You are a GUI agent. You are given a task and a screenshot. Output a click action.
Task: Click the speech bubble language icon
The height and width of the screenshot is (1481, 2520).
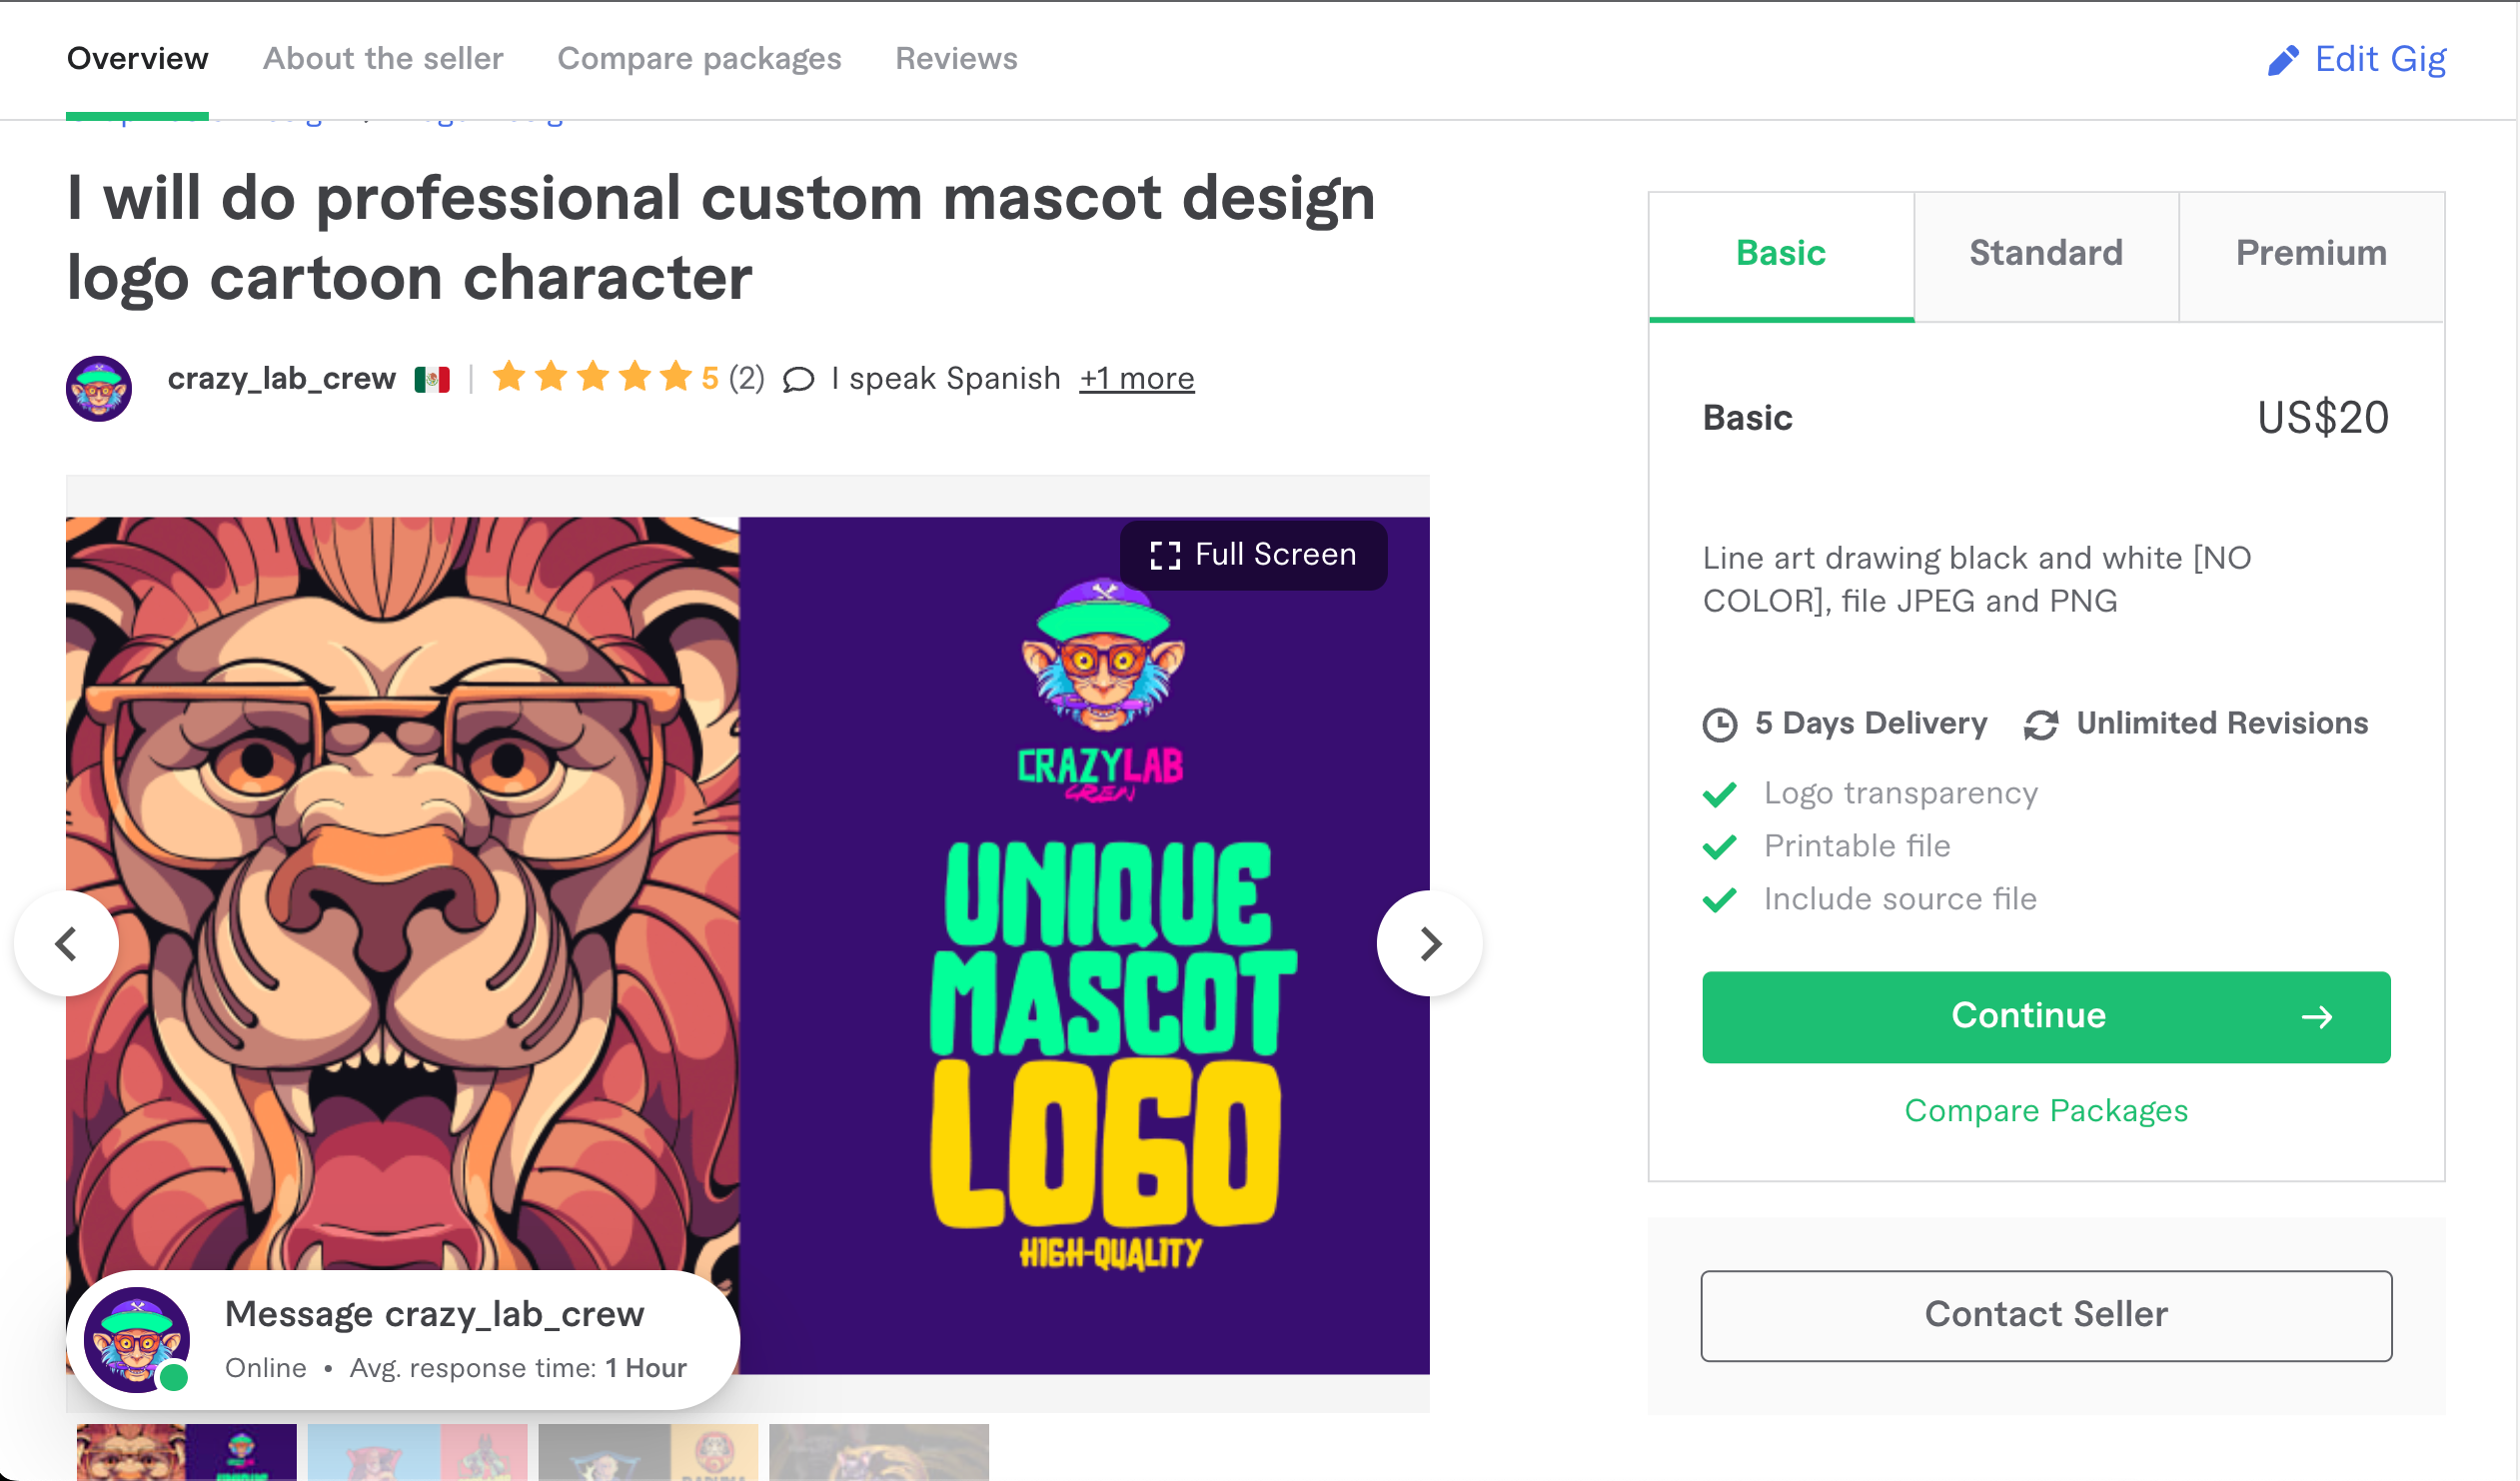point(798,379)
